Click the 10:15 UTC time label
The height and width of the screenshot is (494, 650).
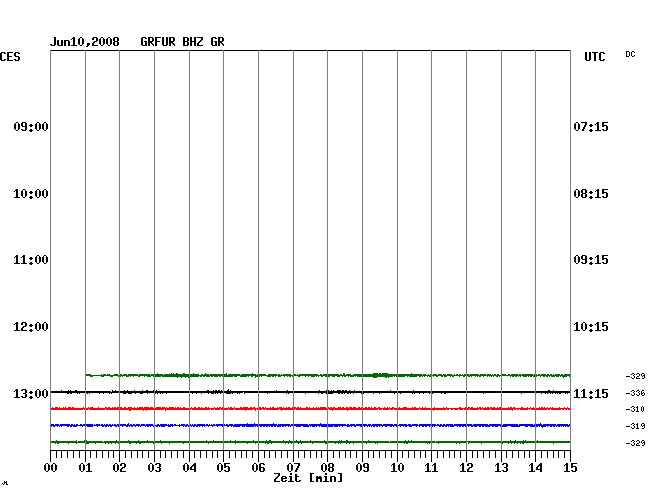[x=591, y=327]
